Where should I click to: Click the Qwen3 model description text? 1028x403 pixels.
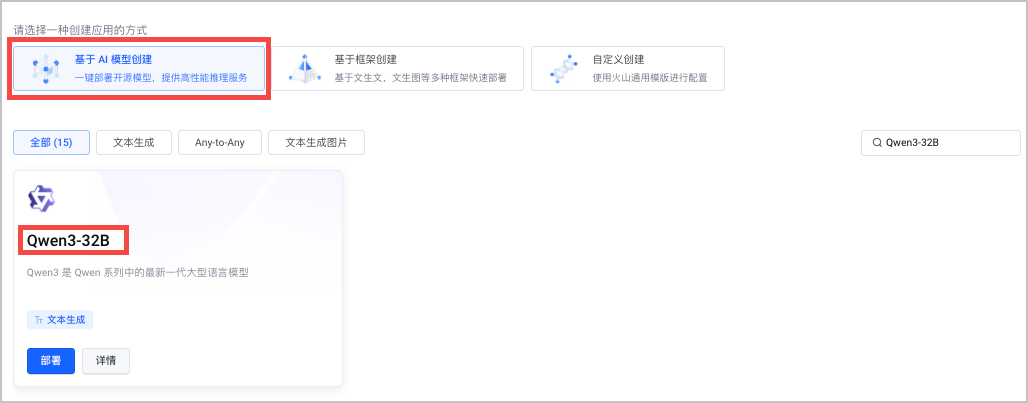tap(138, 273)
